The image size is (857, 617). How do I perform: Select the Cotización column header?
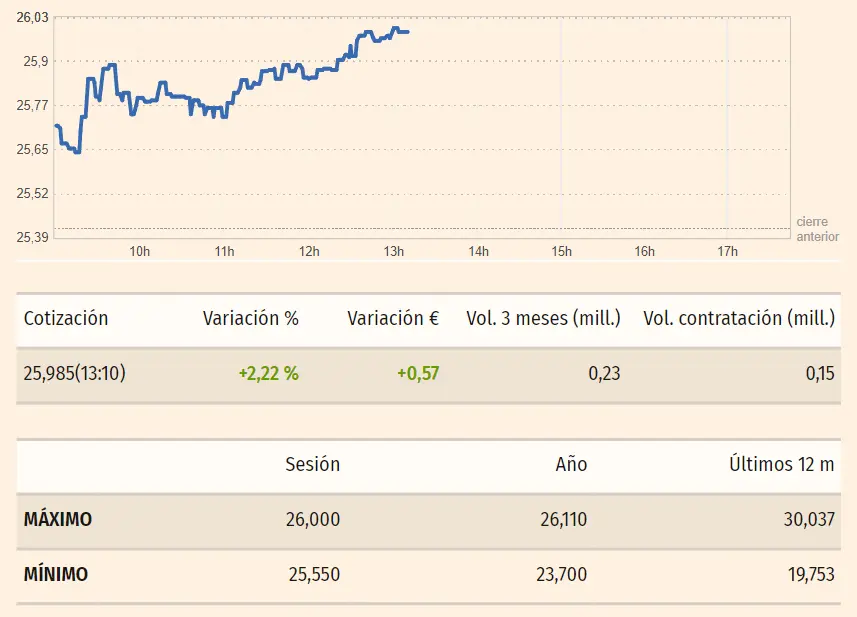coord(66,319)
